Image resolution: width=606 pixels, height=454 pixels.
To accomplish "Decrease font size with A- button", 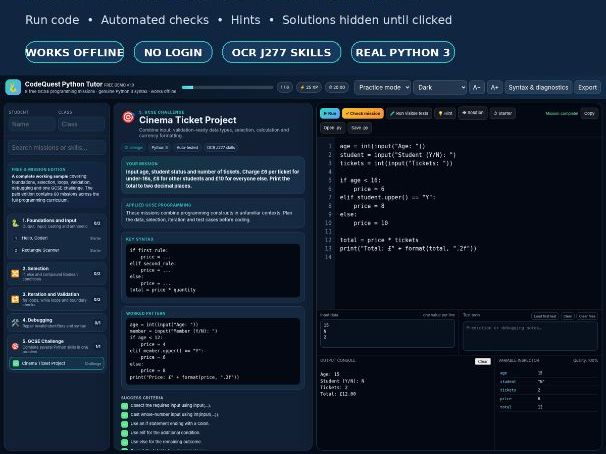I will [x=477, y=87].
